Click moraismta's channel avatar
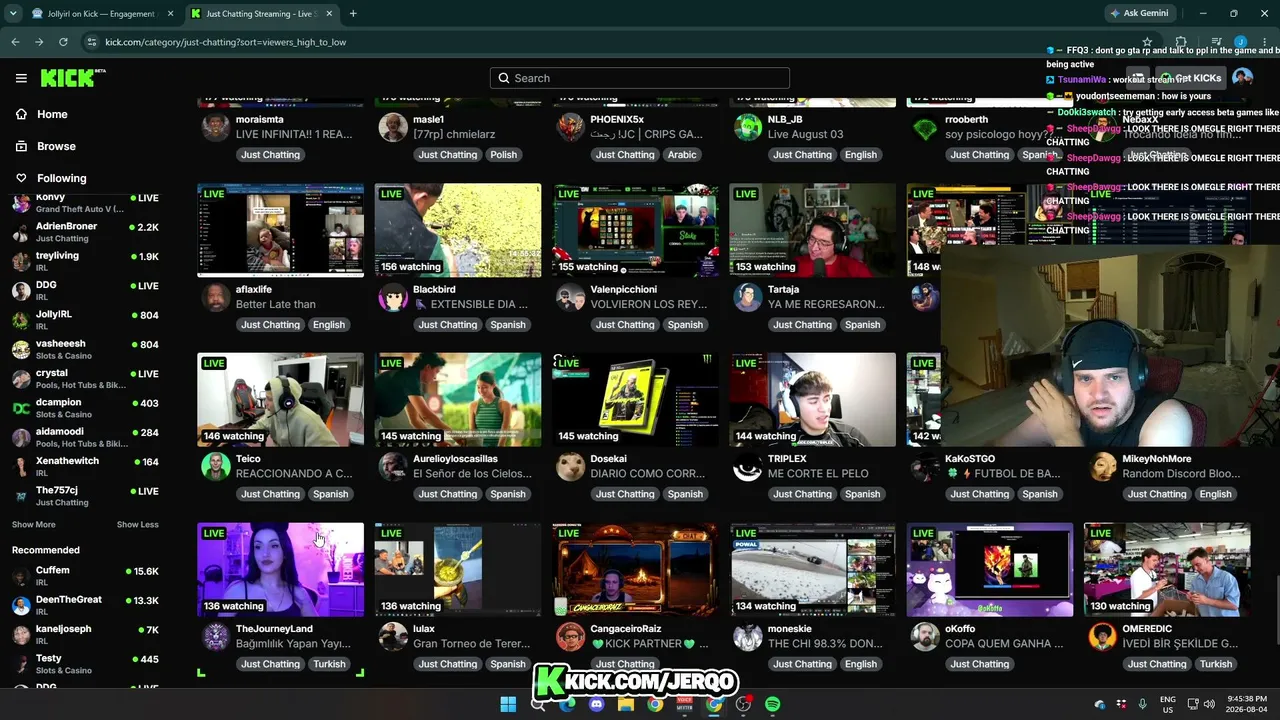Screen dimensions: 1280x720 [x=216, y=128]
